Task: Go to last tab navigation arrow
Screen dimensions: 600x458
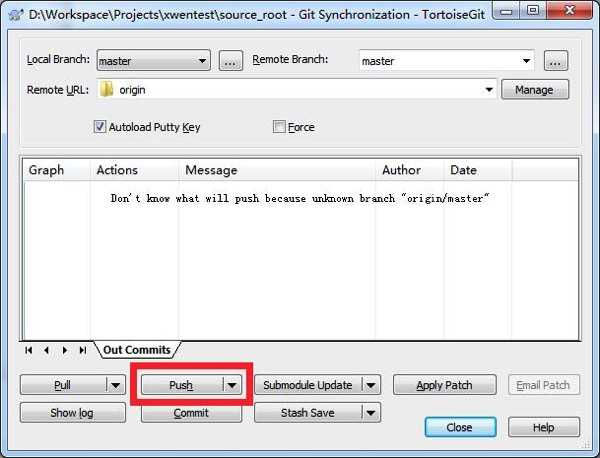Action: click(x=83, y=350)
